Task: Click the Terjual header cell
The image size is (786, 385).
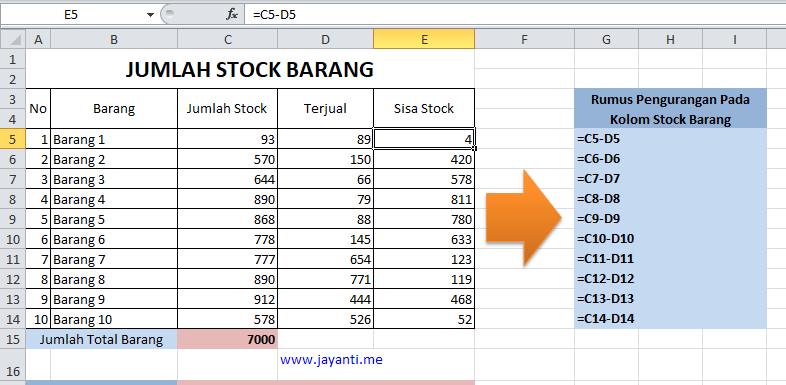Action: tap(325, 109)
